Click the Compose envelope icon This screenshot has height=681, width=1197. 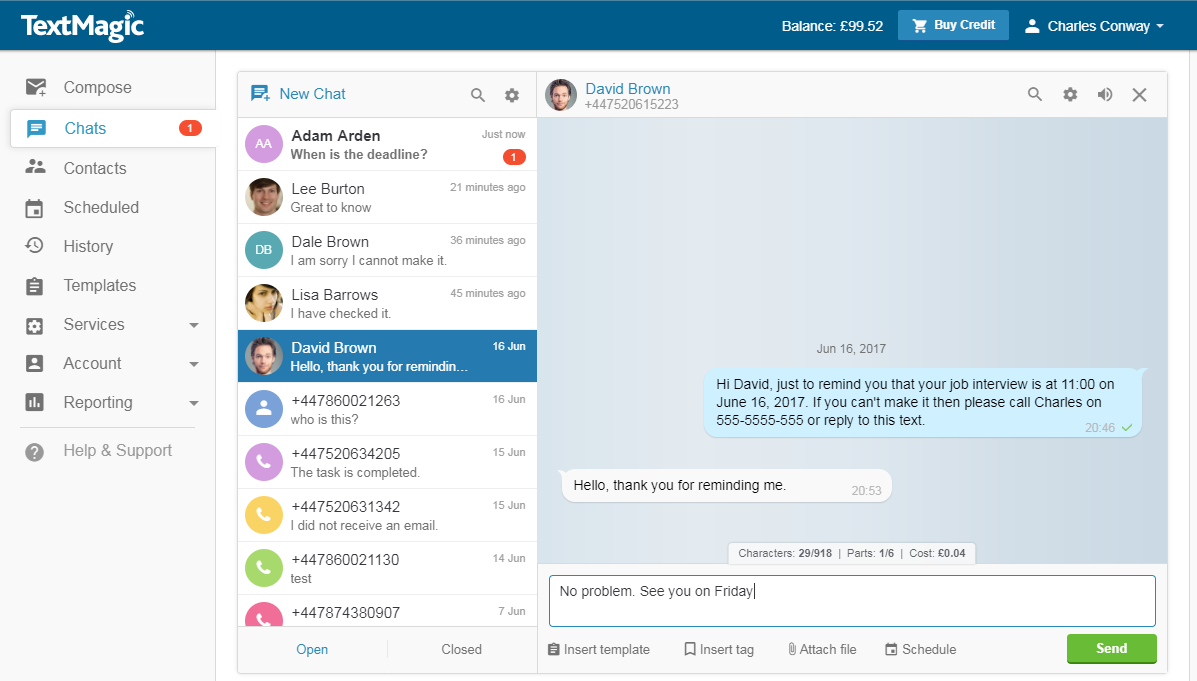pyautogui.click(x=35, y=87)
